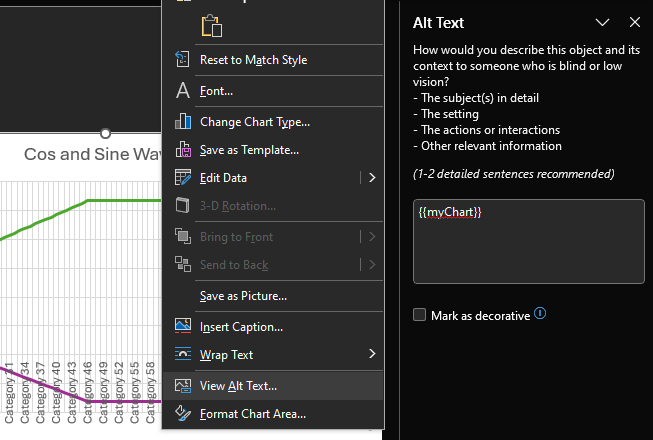Select the purple line series in chart
The image size is (653, 440).
pos(125,401)
